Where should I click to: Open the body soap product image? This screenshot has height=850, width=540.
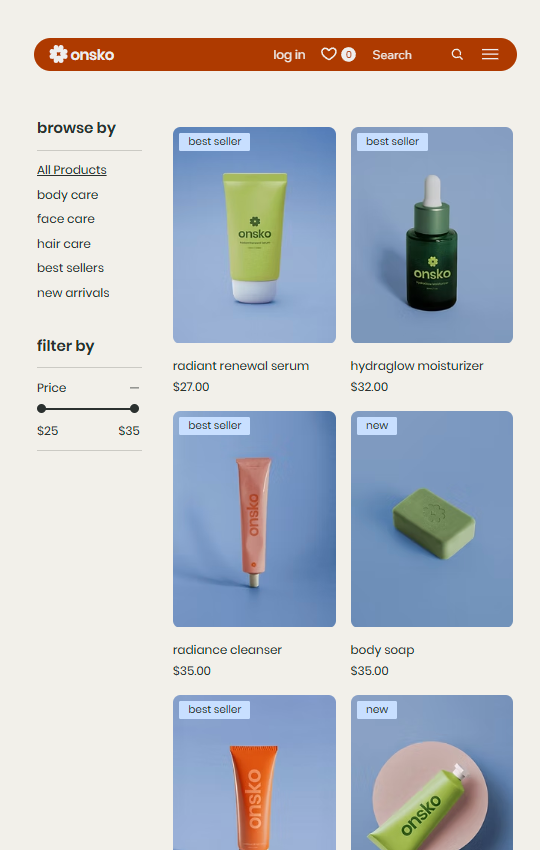[432, 519]
